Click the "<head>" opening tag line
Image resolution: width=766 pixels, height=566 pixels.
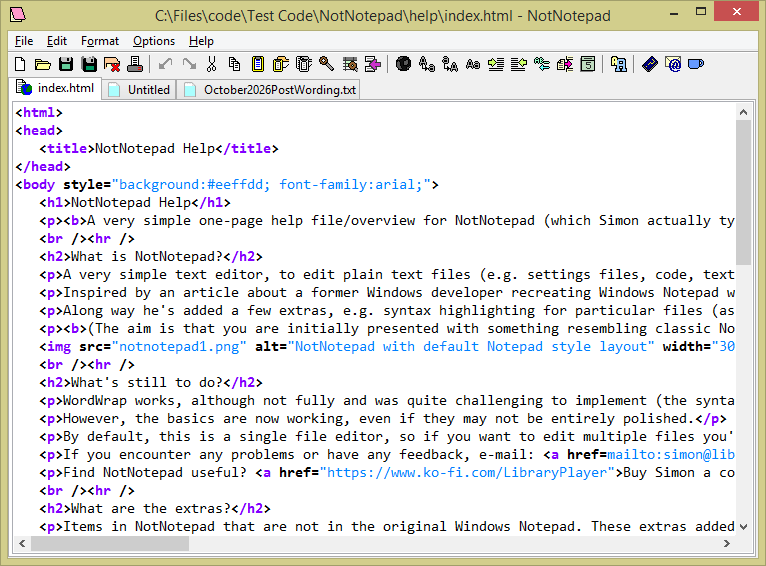tap(39, 131)
